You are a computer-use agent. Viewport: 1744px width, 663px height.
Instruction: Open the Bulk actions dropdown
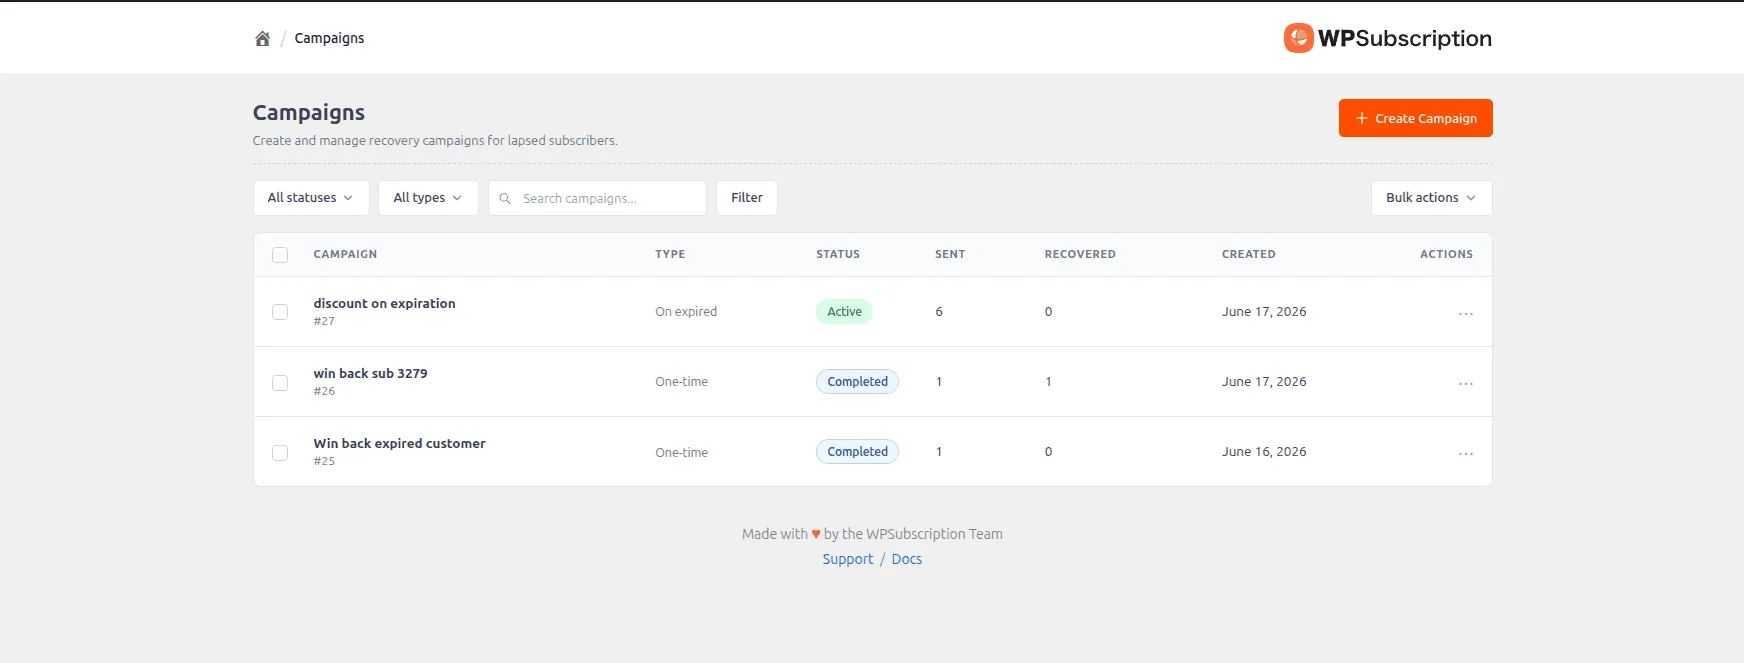(x=1431, y=198)
